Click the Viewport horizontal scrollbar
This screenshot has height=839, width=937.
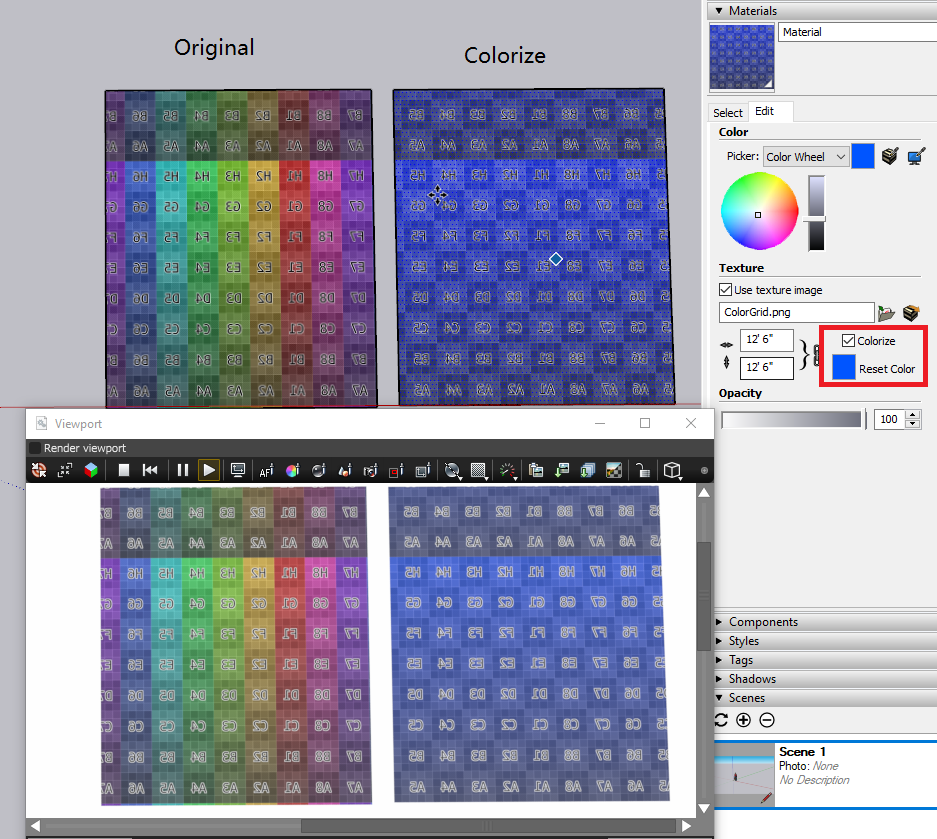tap(488, 826)
